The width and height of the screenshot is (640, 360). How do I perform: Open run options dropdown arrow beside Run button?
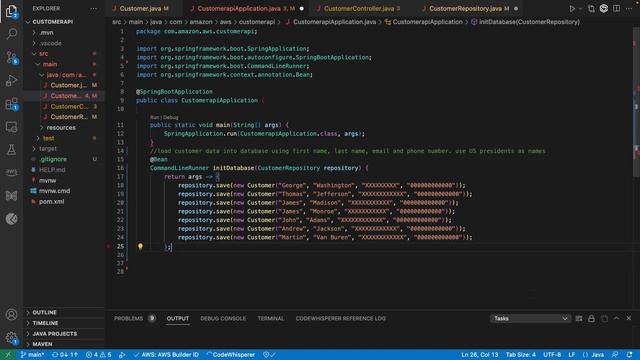coord(580,9)
